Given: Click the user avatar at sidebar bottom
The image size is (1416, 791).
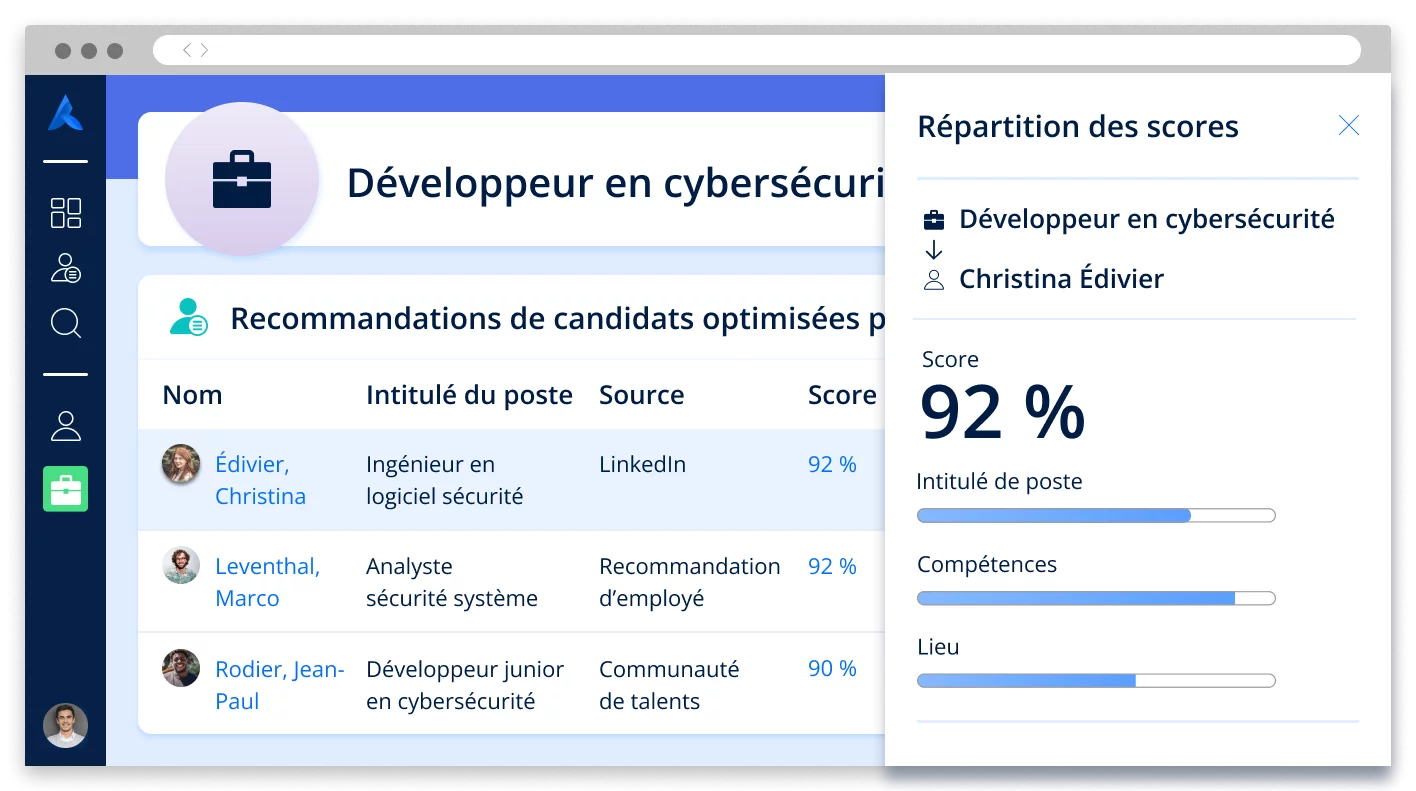Looking at the screenshot, I should click(x=65, y=725).
